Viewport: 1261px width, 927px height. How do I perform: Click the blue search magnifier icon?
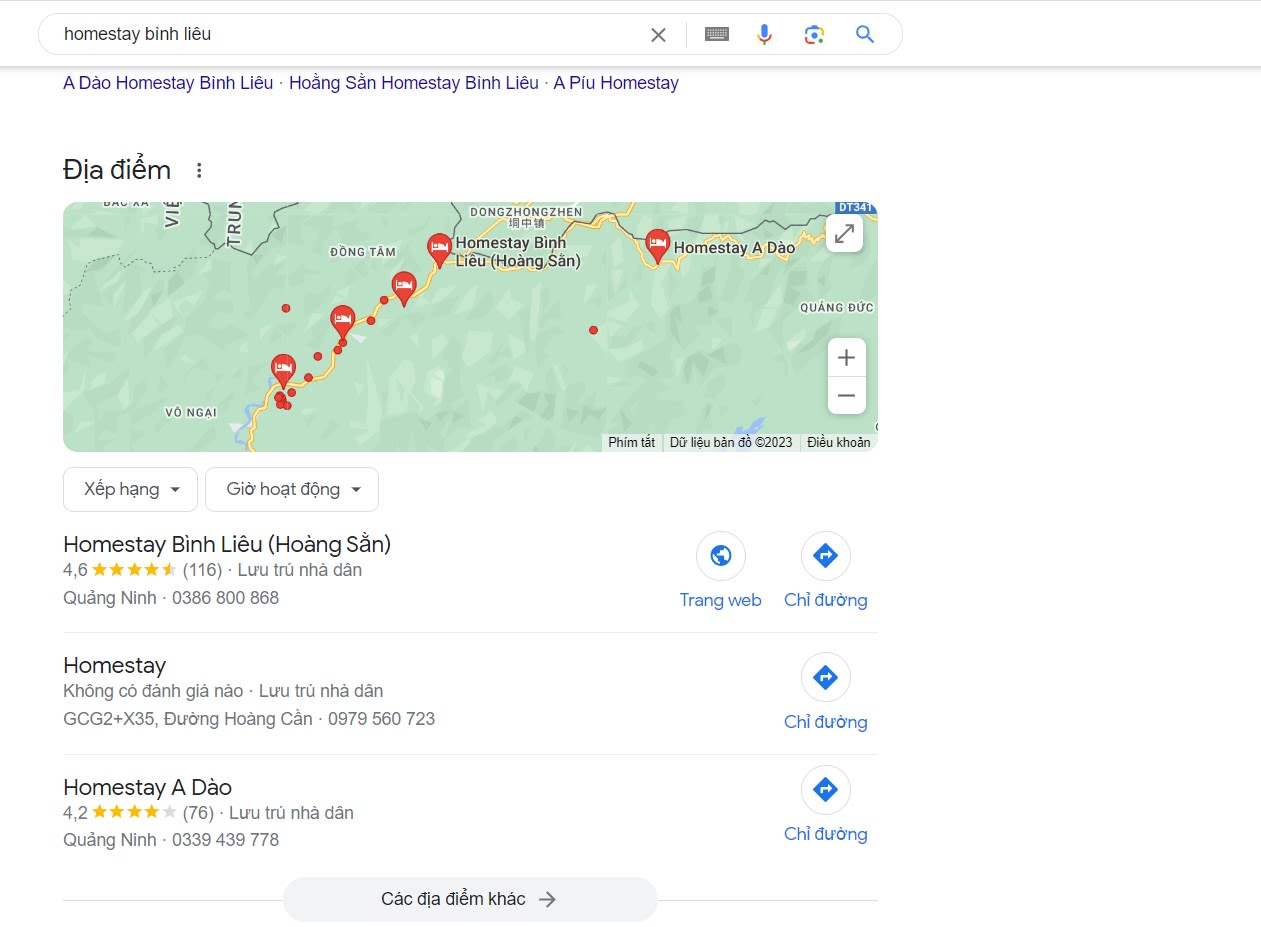point(865,35)
